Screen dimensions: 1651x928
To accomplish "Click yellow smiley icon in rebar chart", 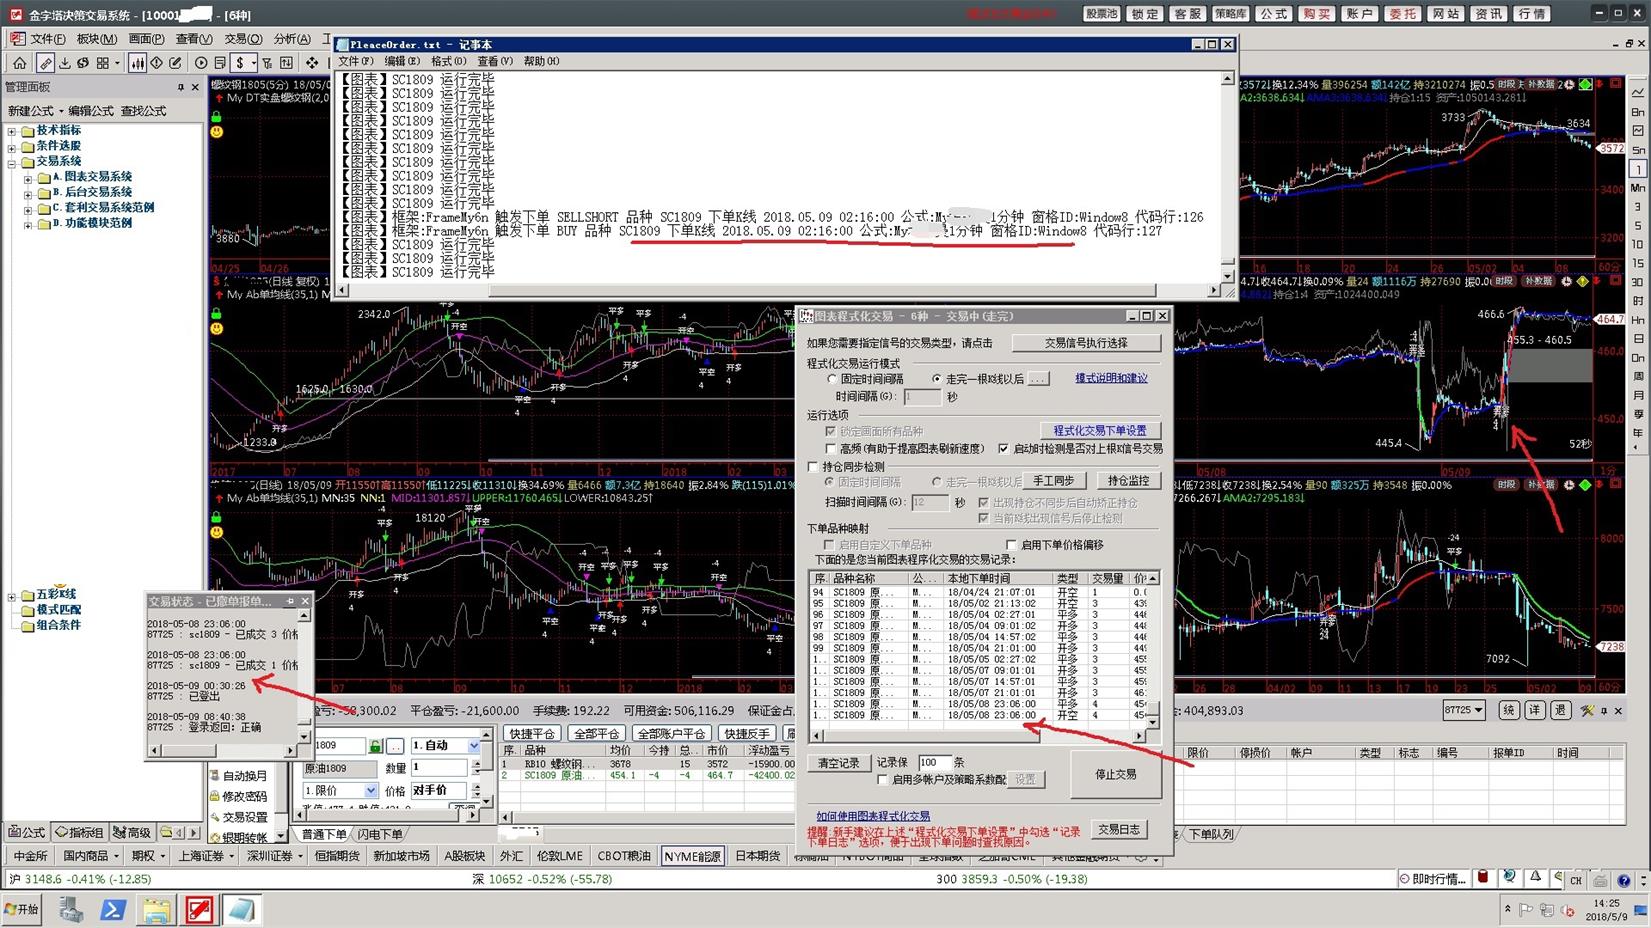I will pos(216,132).
